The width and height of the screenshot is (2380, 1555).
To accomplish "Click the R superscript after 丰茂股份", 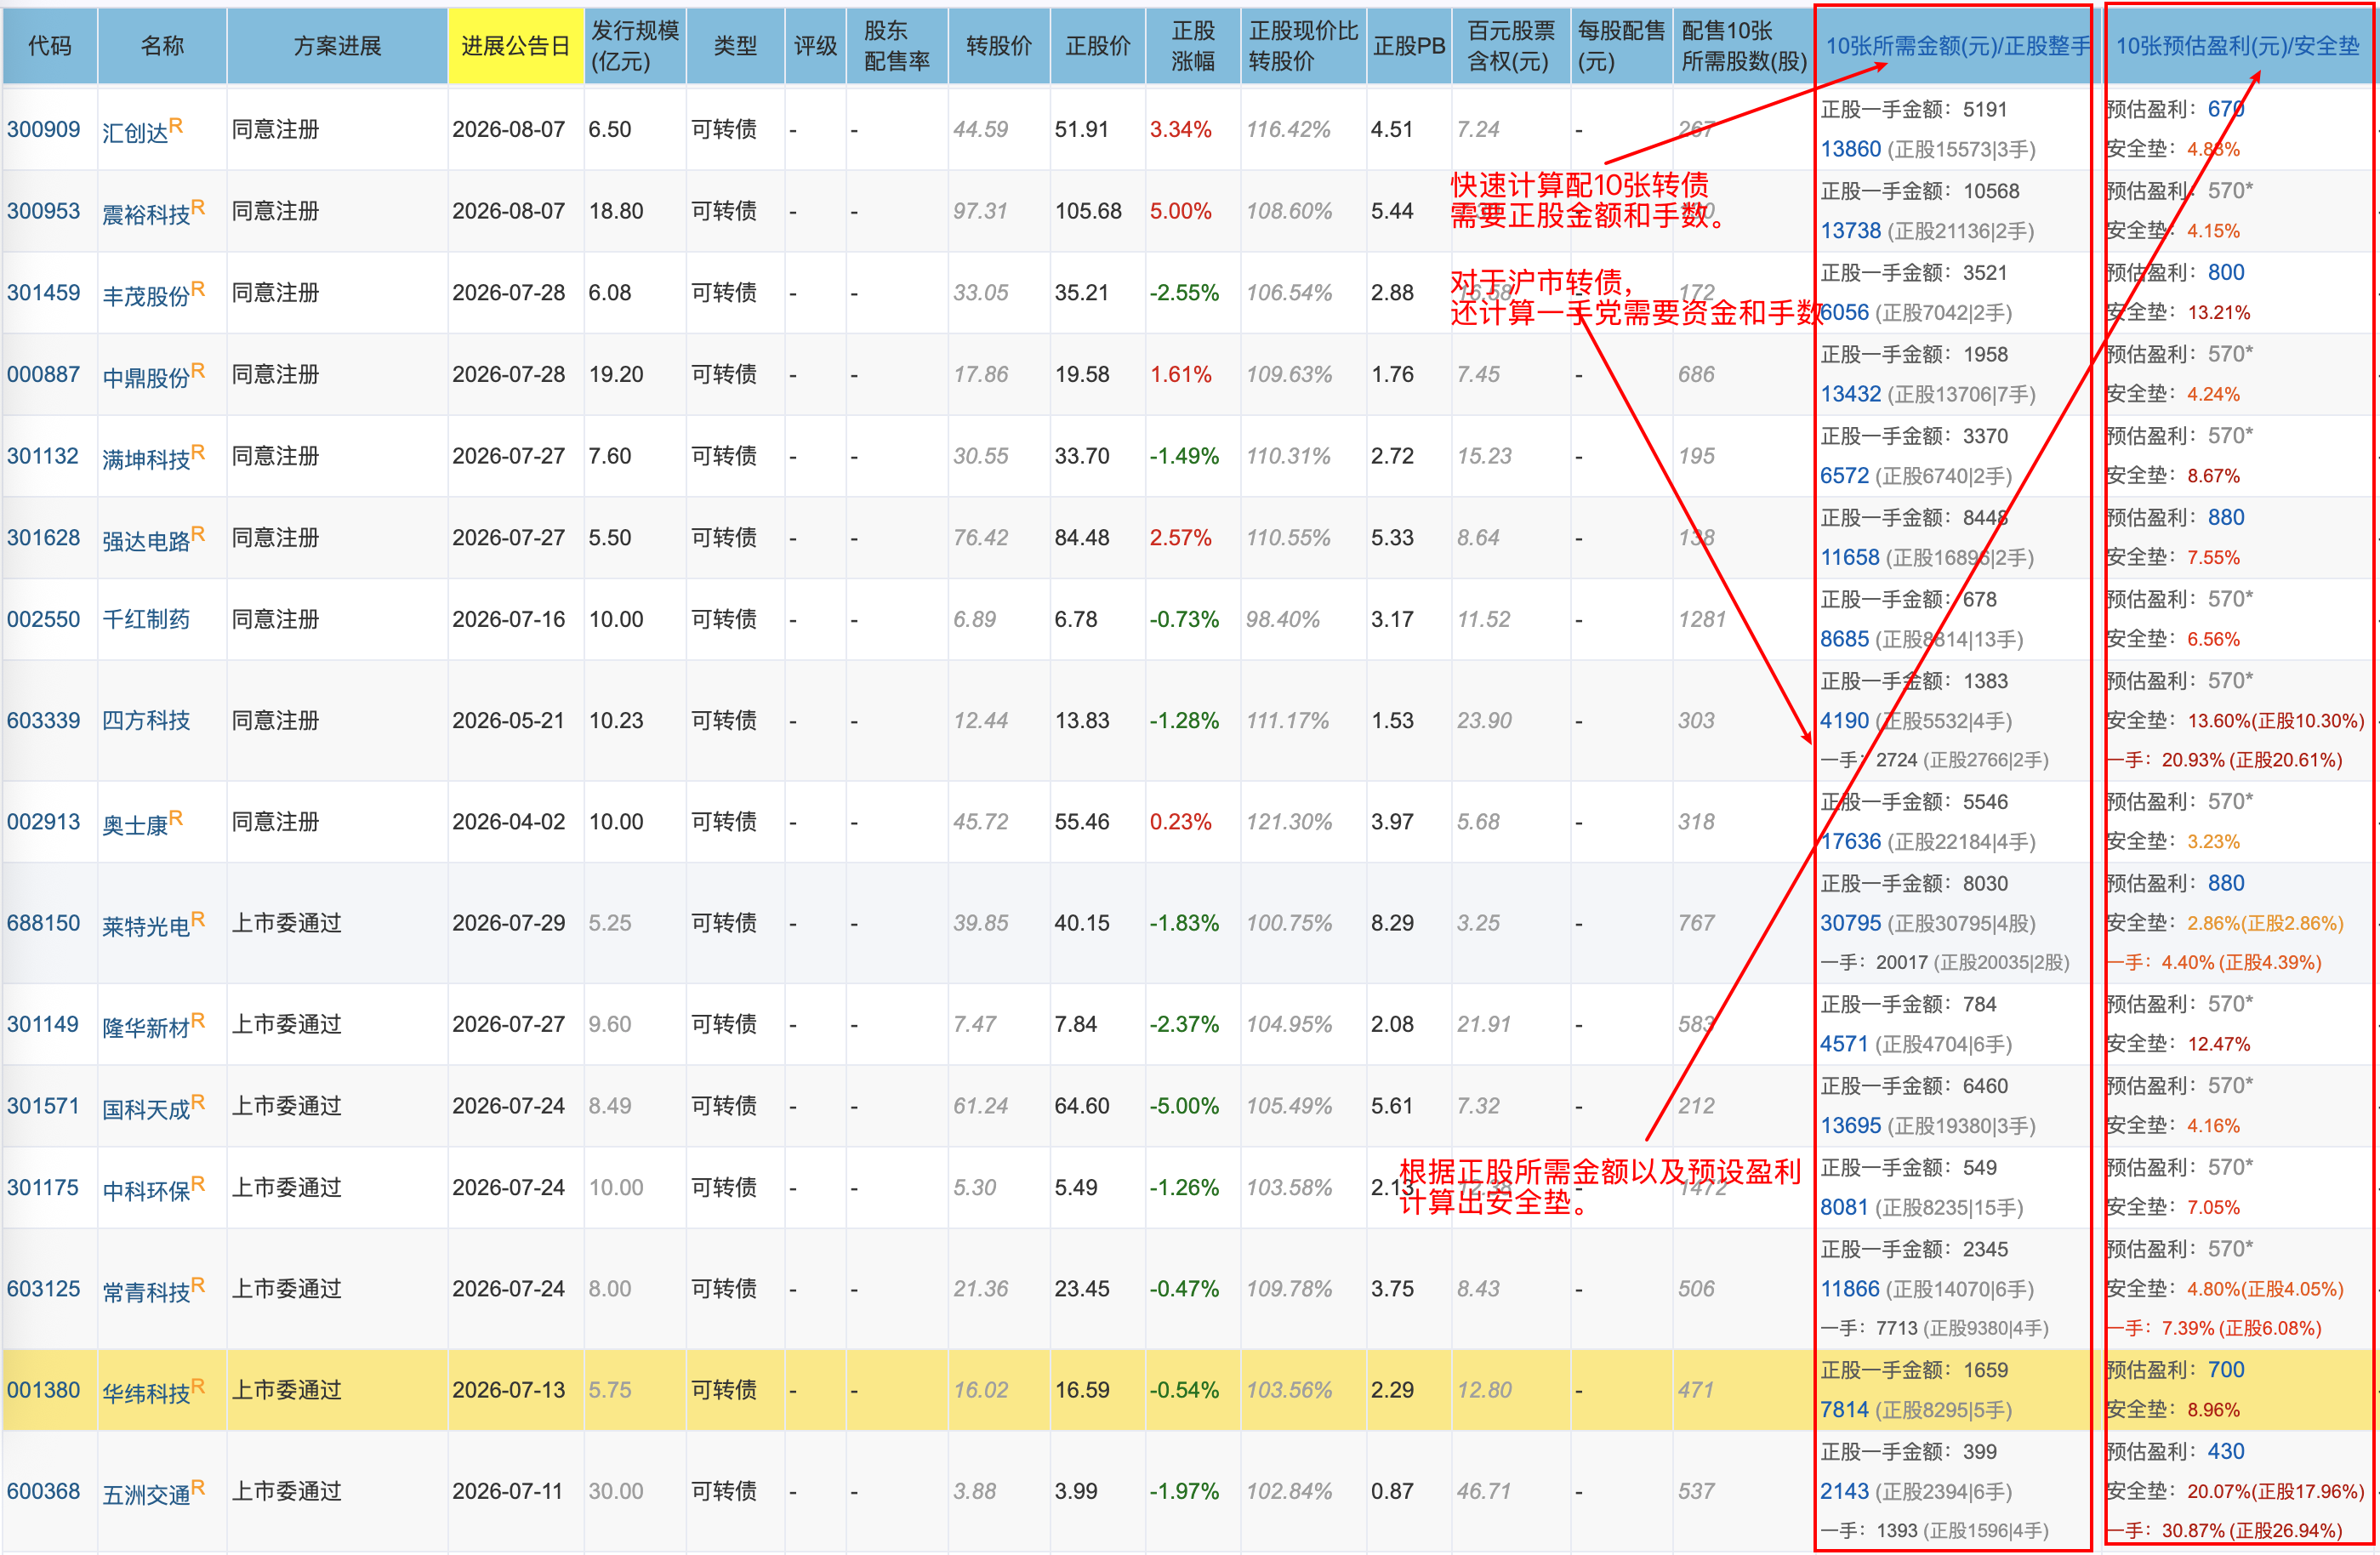I will (198, 289).
